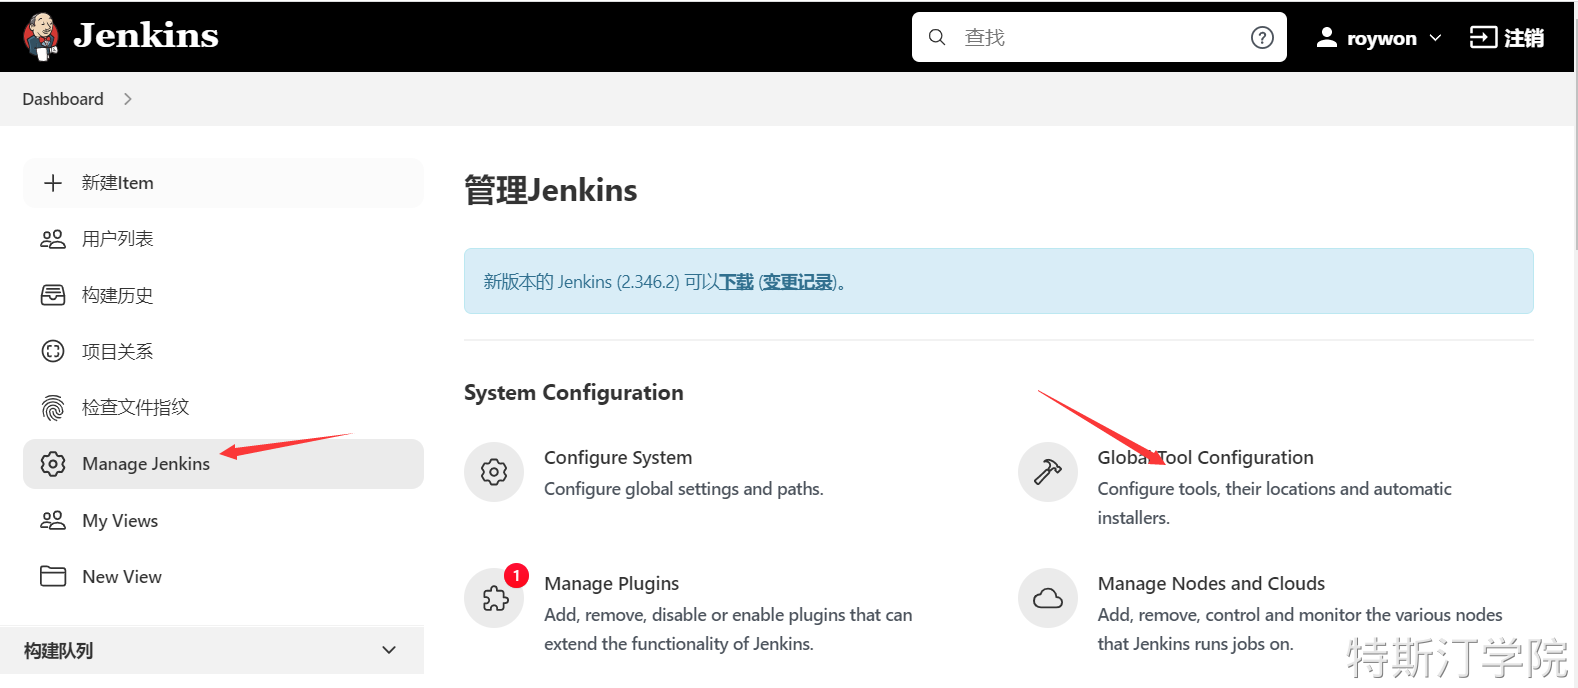Image resolution: width=1578 pixels, height=688 pixels.
Task: Click the 下载 download link in banner
Action: click(x=737, y=282)
